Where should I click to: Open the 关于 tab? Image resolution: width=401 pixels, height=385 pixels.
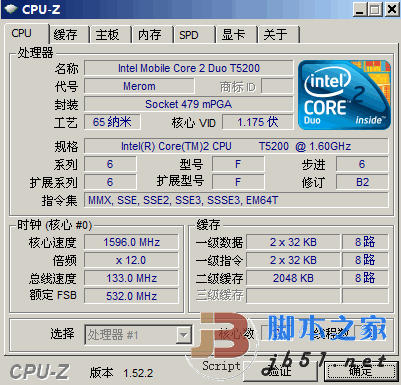pyautogui.click(x=279, y=35)
